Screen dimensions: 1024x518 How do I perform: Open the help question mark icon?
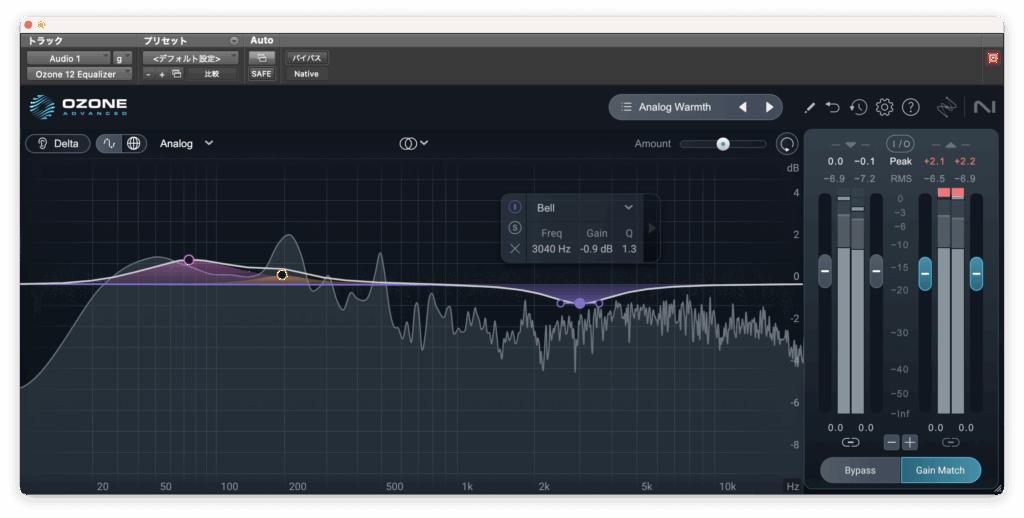[x=910, y=107]
